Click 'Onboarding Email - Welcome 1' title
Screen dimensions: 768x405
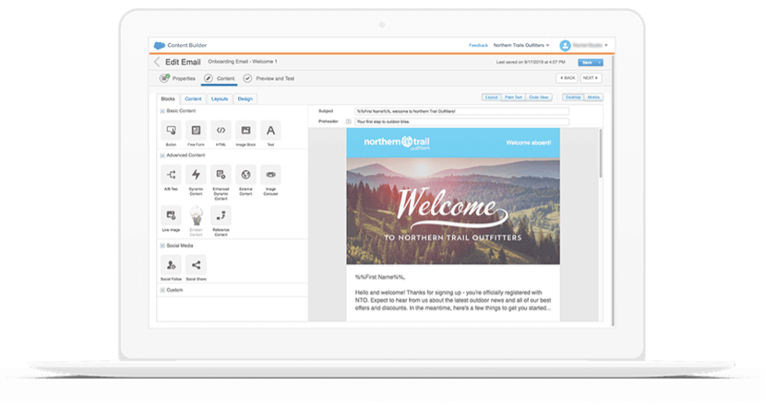(243, 62)
